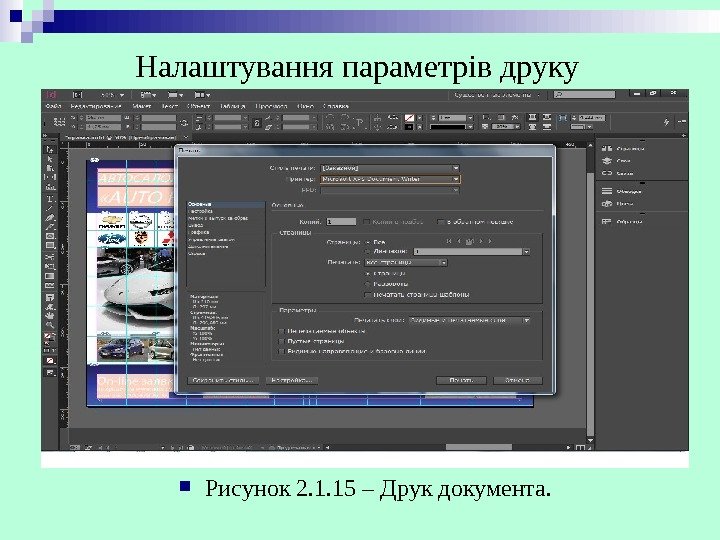
Task: Go to first page in print preview navigator
Action: [x=449, y=241]
